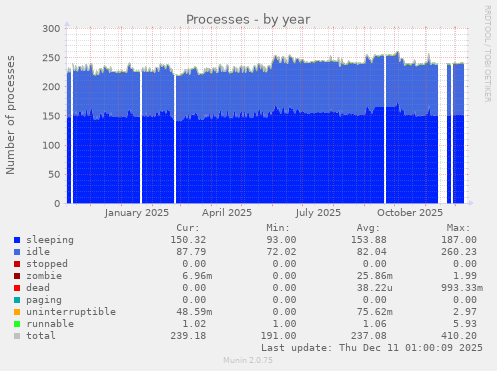Click the 'Cur:' column header
Screen dimensions: 497x371
188,228
